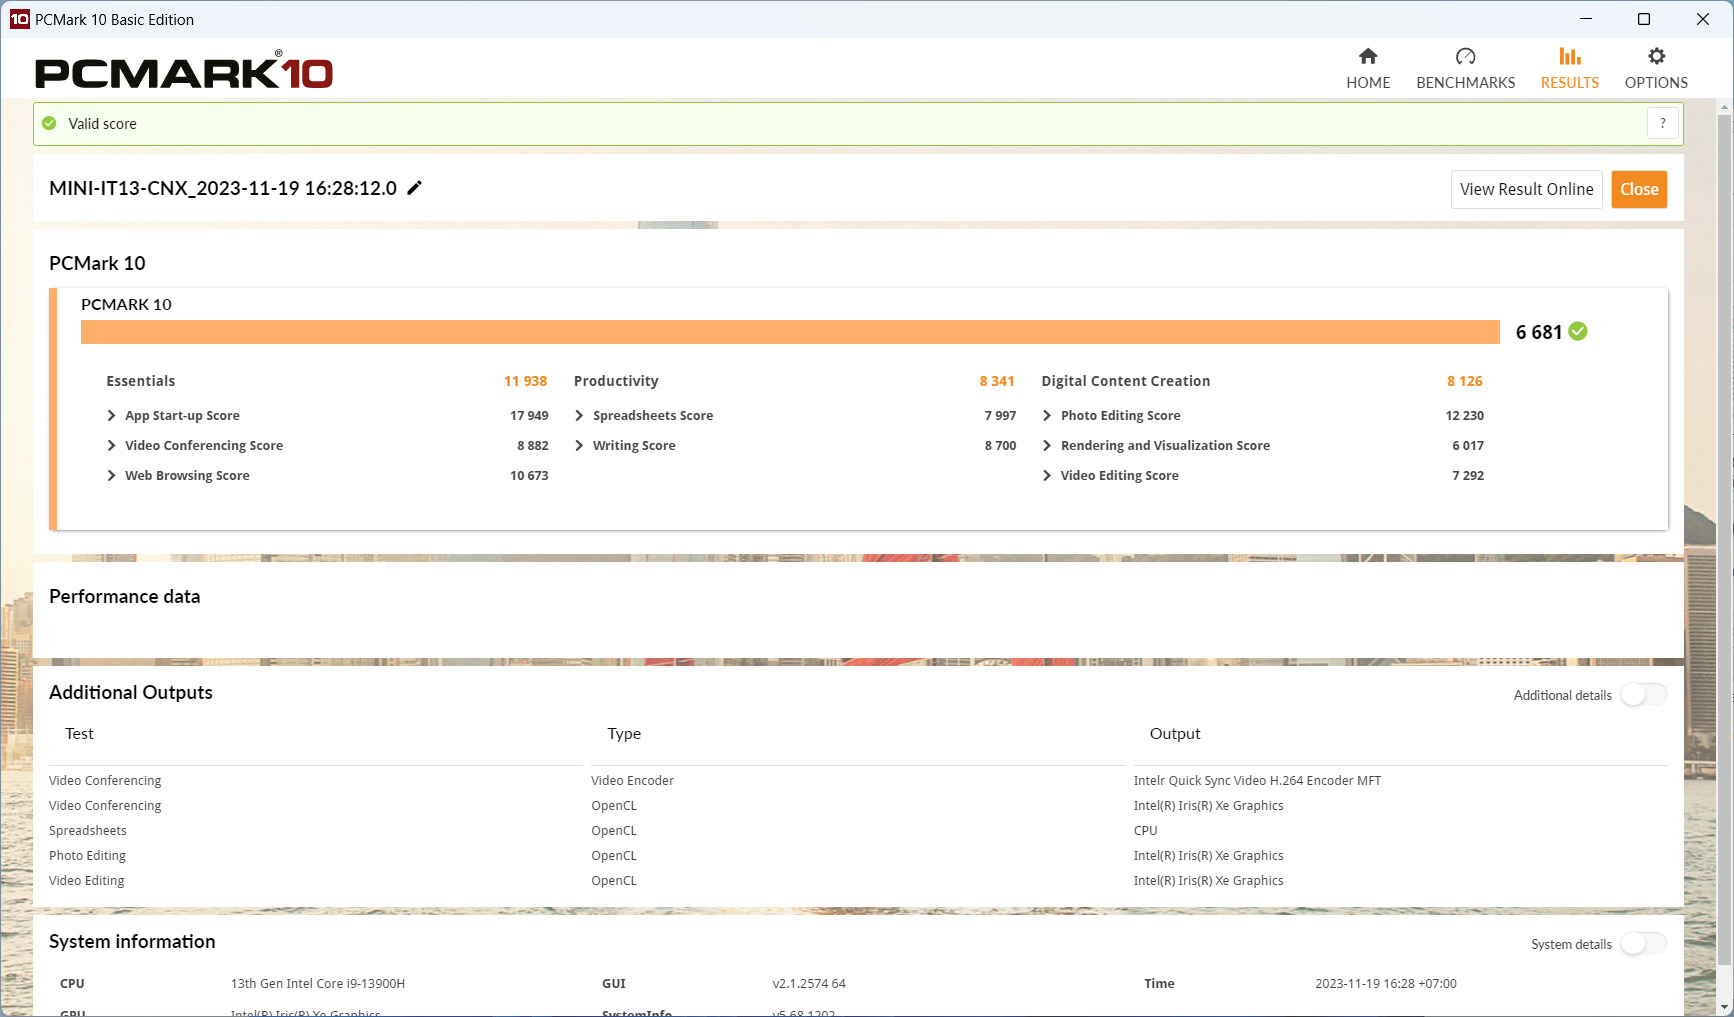
Task: Click the PCMark 10 logo
Action: click(184, 70)
